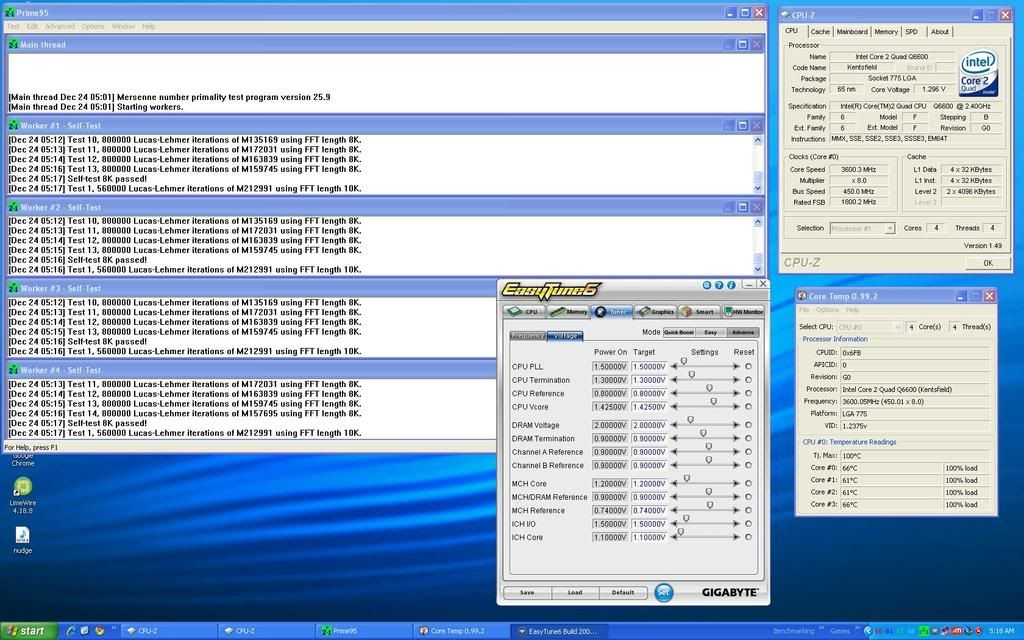
Task: Click the Prime95 icon in its title bar
Action: click(x=9, y=12)
